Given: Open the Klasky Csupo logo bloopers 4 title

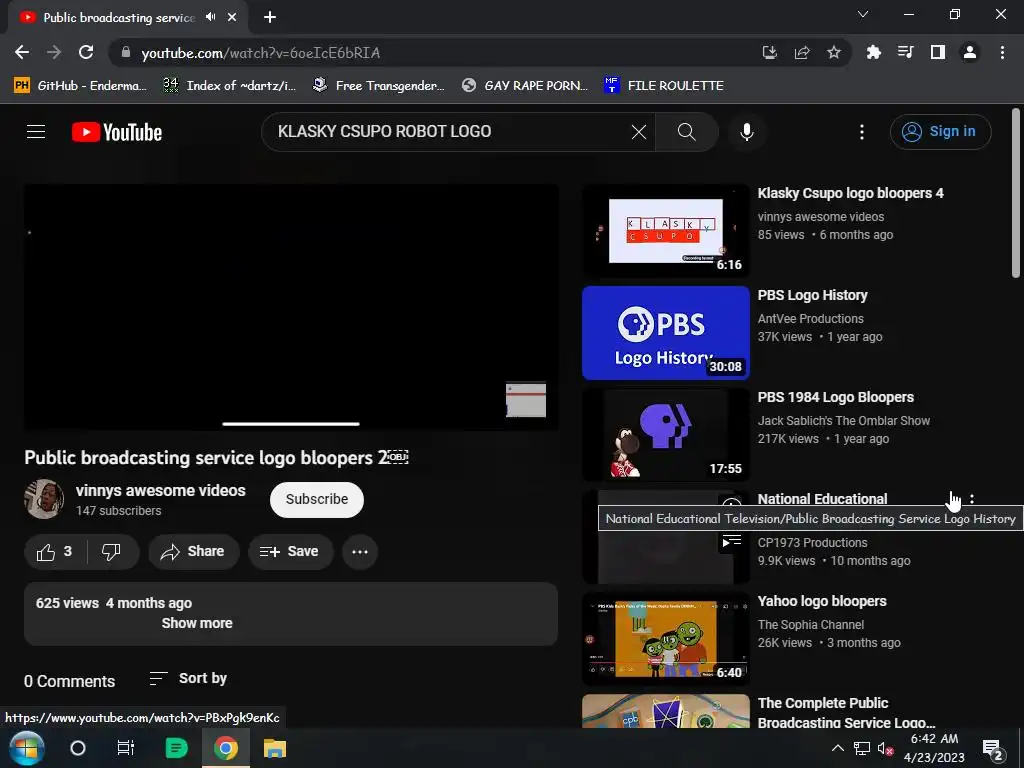Looking at the screenshot, I should [x=850, y=193].
